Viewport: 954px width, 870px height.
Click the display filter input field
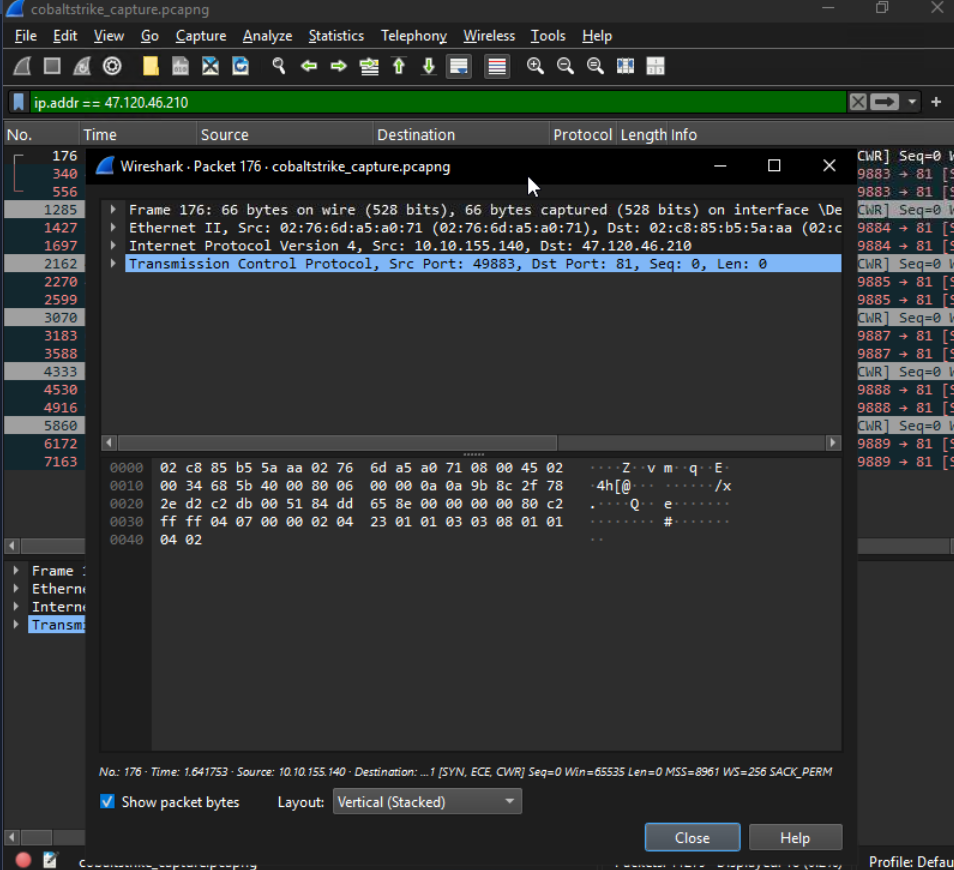440,102
